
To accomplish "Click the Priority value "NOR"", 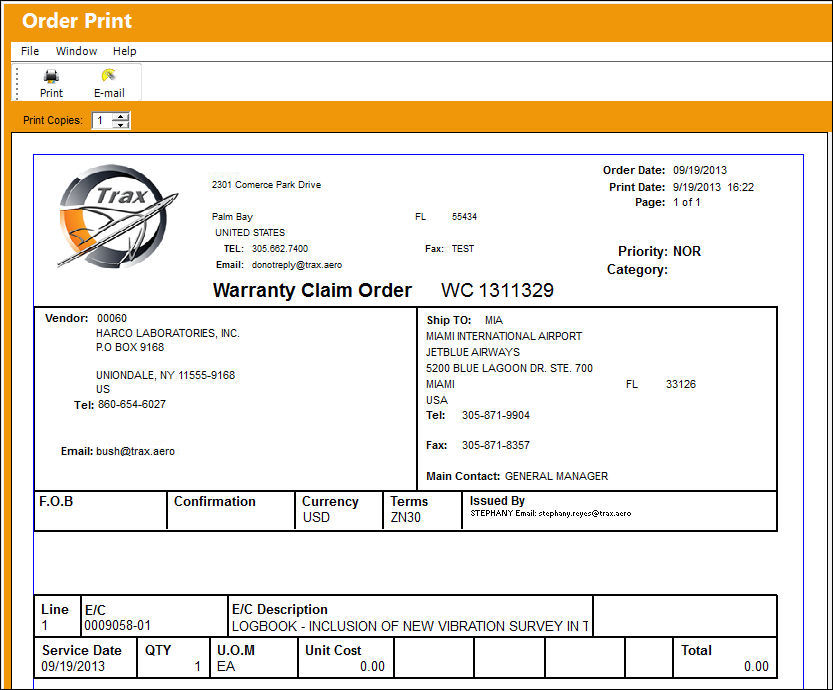I will 687,251.
